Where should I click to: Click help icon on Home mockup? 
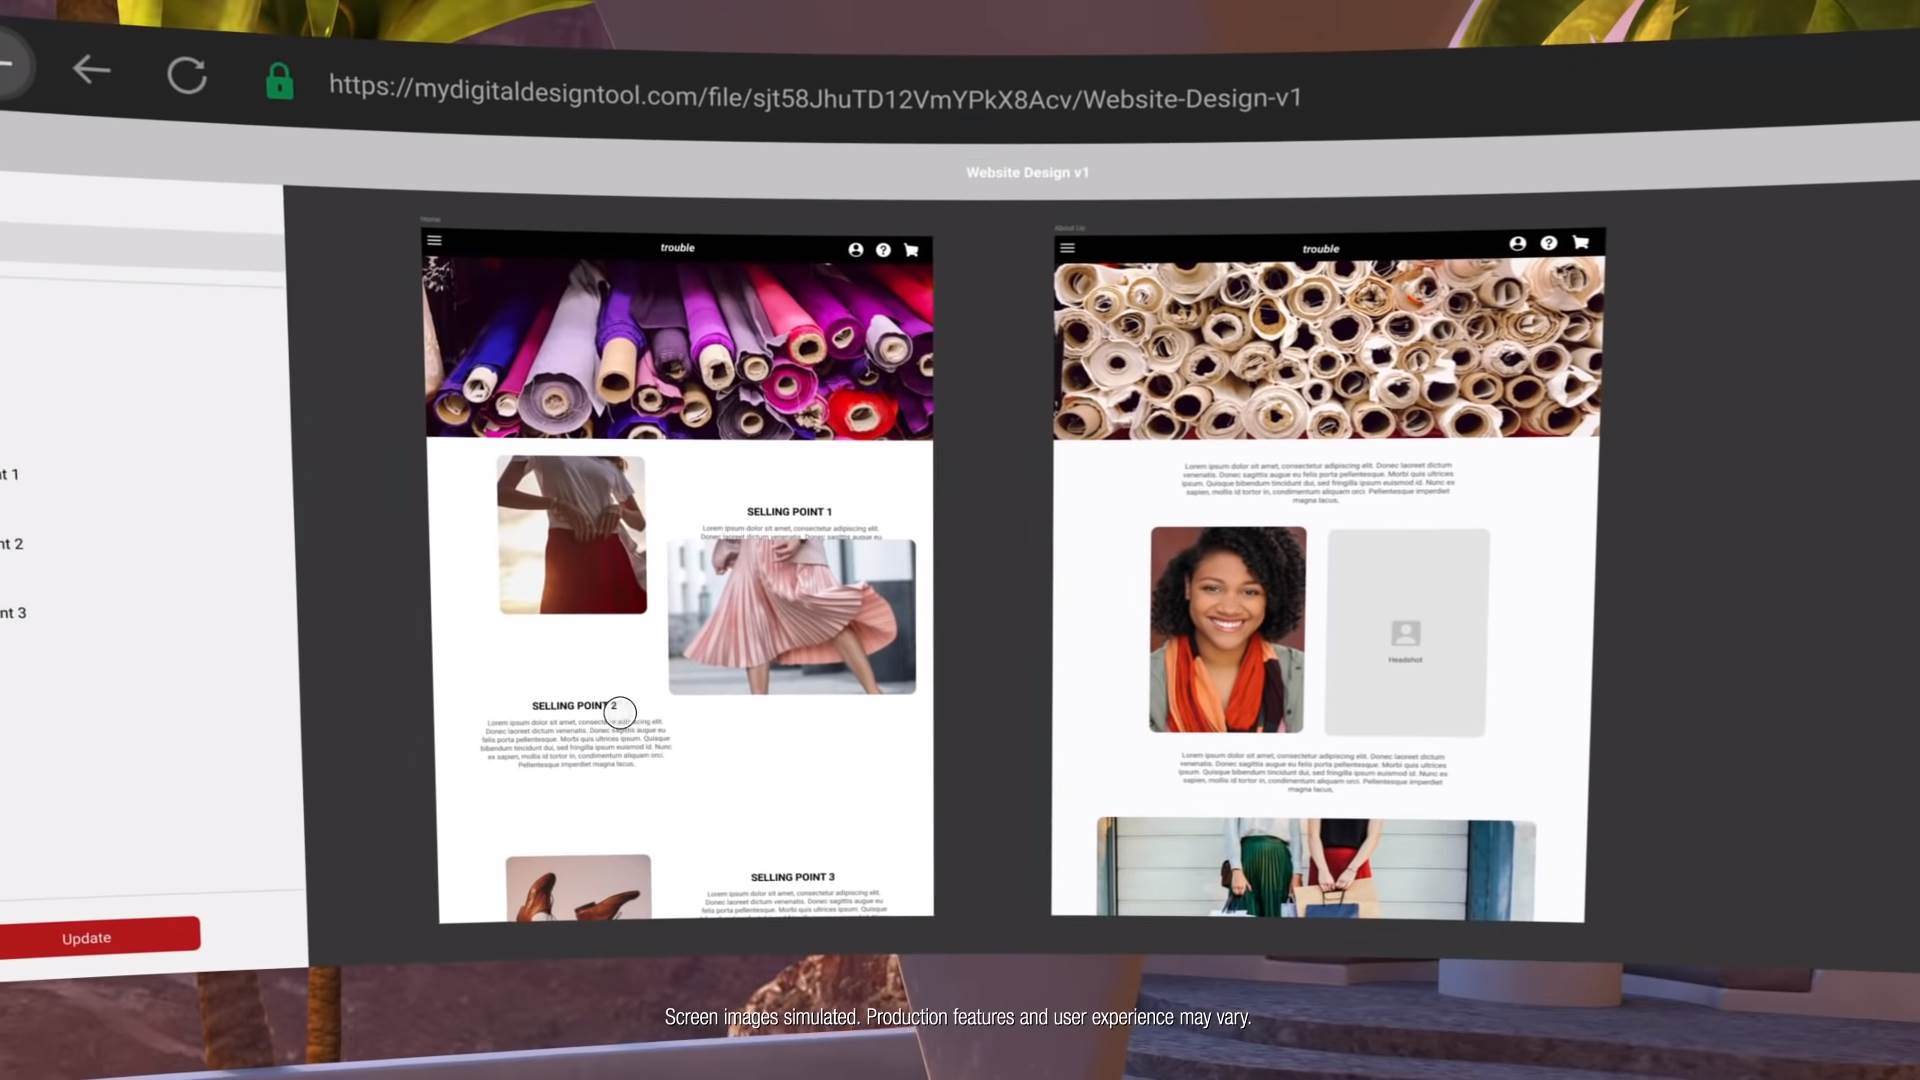pyautogui.click(x=883, y=250)
